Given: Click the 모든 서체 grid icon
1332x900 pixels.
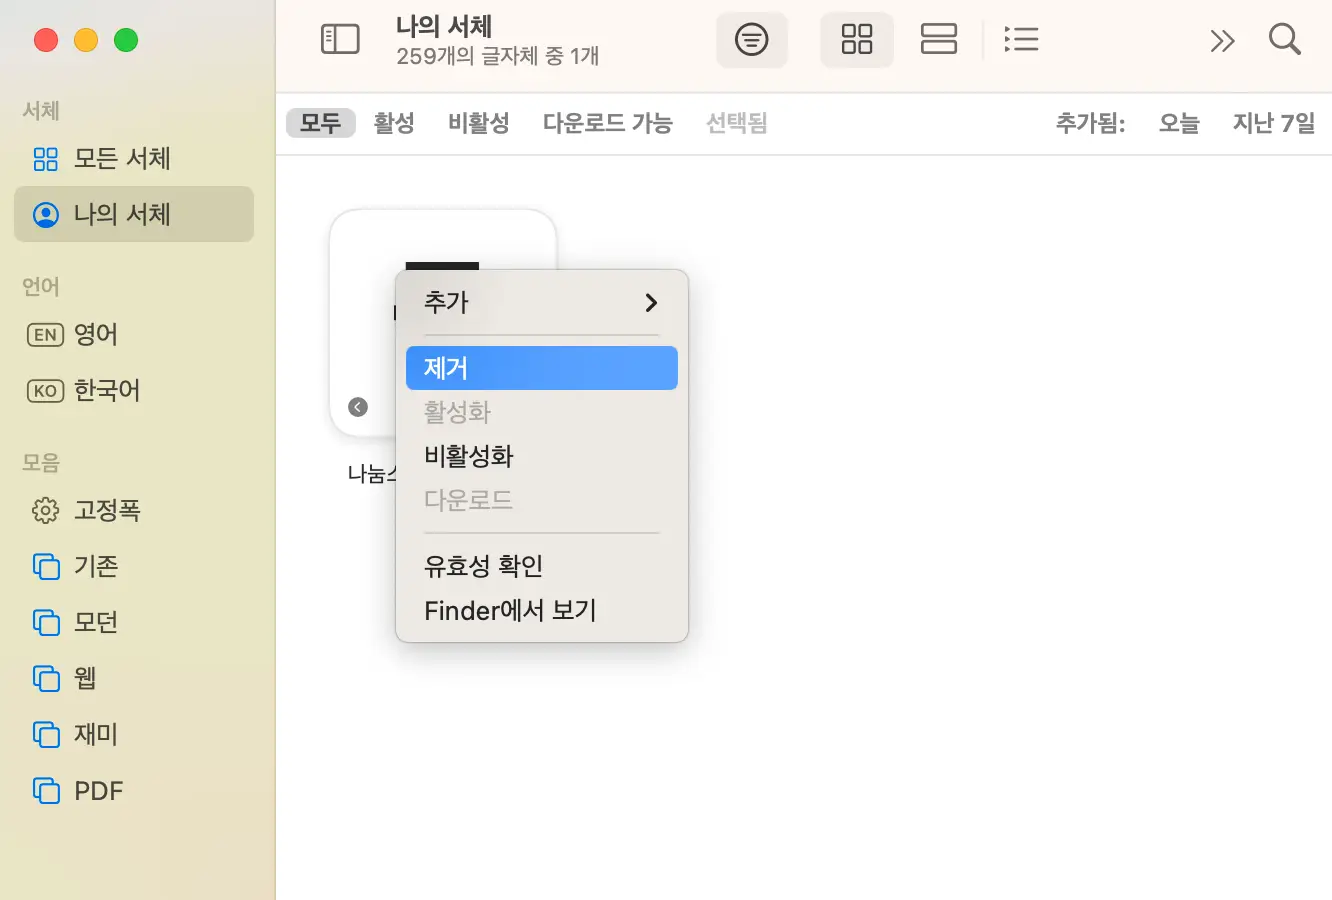Looking at the screenshot, I should [46, 158].
